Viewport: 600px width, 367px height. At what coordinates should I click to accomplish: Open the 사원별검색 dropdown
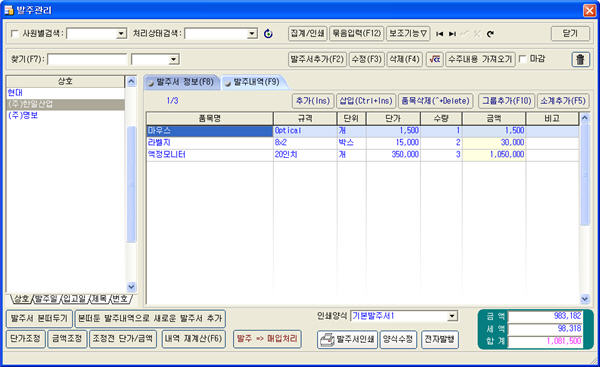[x=121, y=34]
